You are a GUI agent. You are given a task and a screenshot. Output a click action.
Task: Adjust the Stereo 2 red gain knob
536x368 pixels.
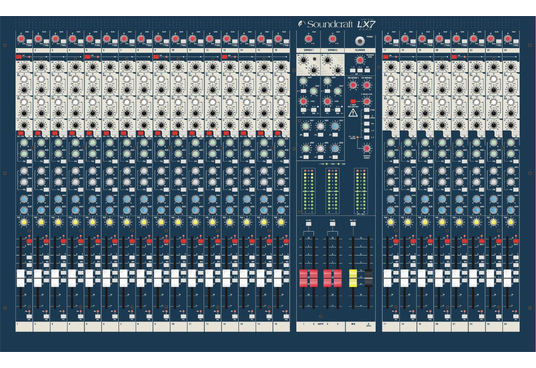332,39
